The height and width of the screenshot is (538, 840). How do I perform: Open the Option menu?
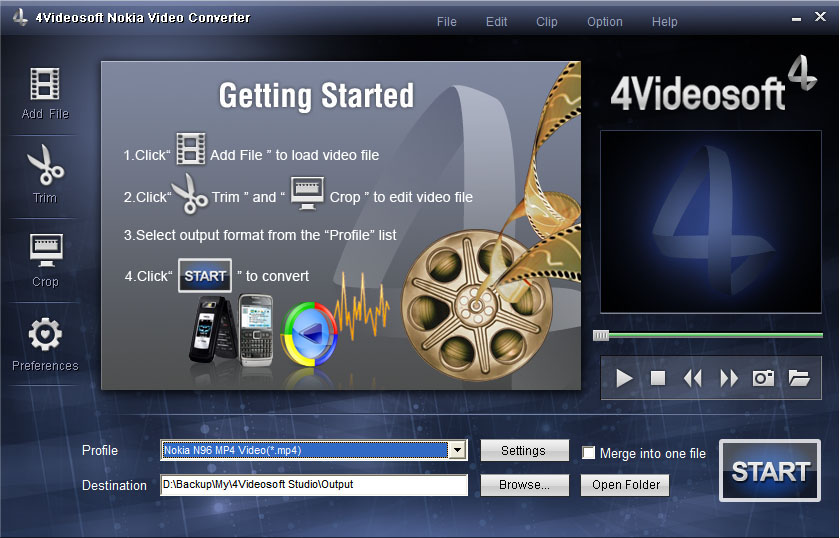tap(605, 22)
